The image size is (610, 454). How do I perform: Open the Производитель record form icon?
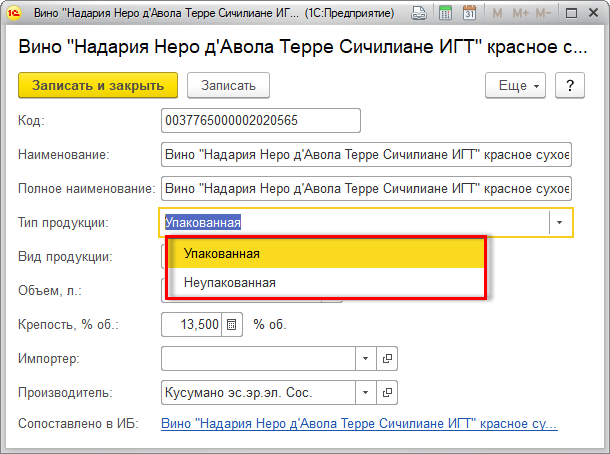[388, 392]
